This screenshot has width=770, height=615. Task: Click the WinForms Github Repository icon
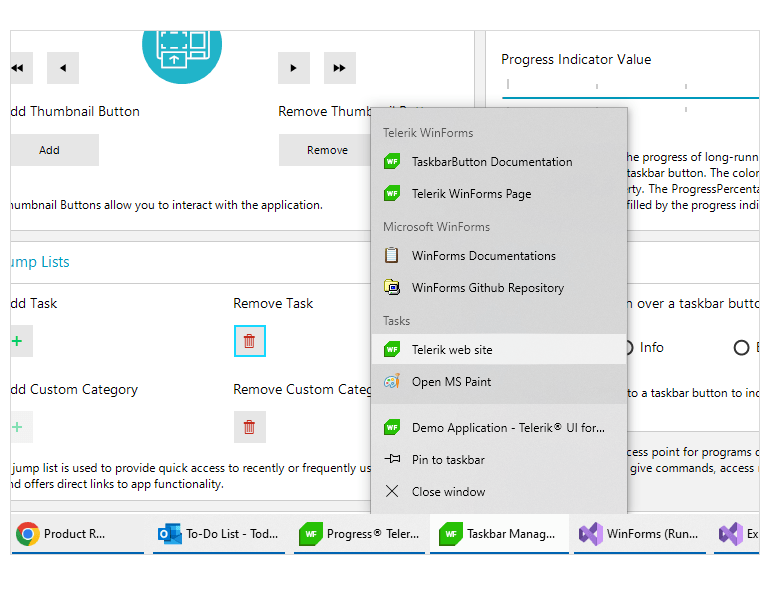click(x=392, y=287)
